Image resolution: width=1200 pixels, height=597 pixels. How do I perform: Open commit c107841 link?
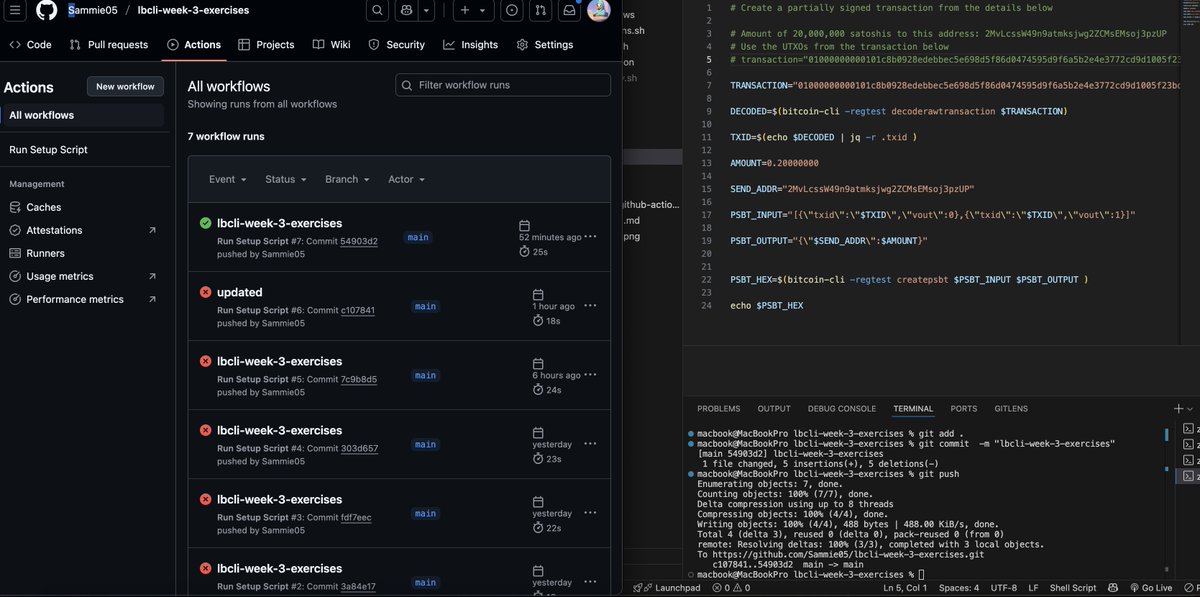click(357, 310)
